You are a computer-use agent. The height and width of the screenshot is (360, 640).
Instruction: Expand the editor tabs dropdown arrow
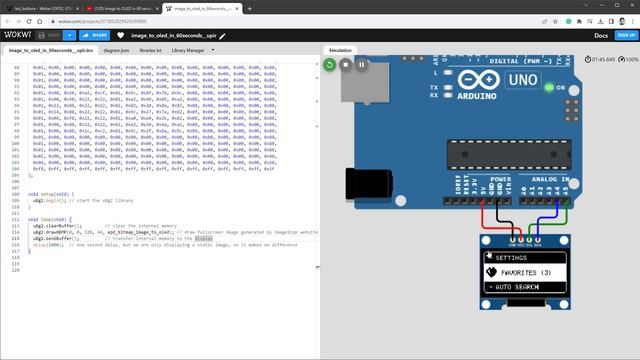point(213,50)
